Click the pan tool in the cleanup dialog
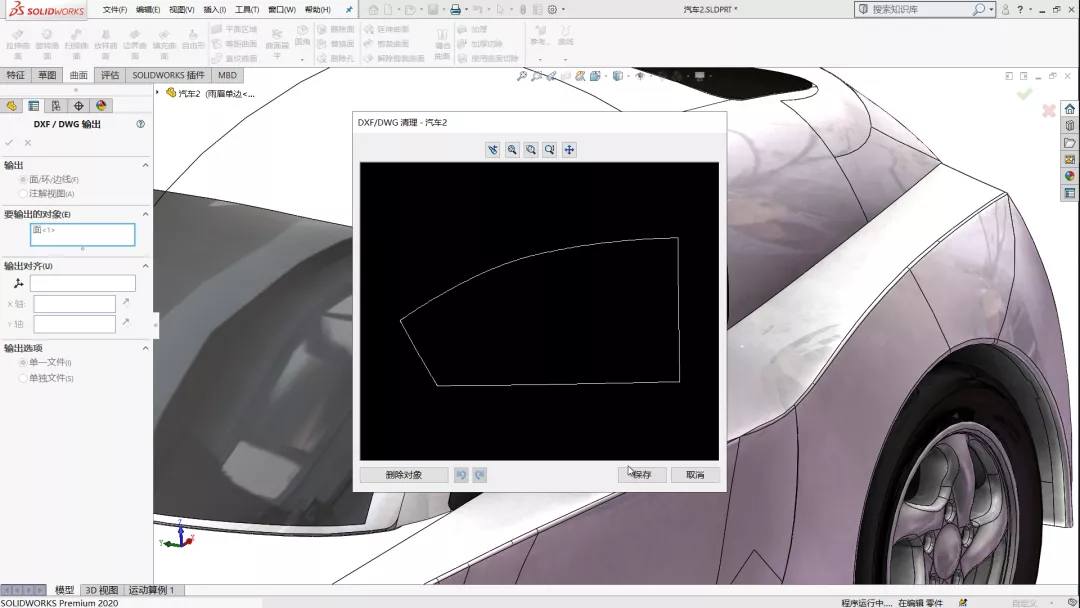The image size is (1080, 608). 569,150
